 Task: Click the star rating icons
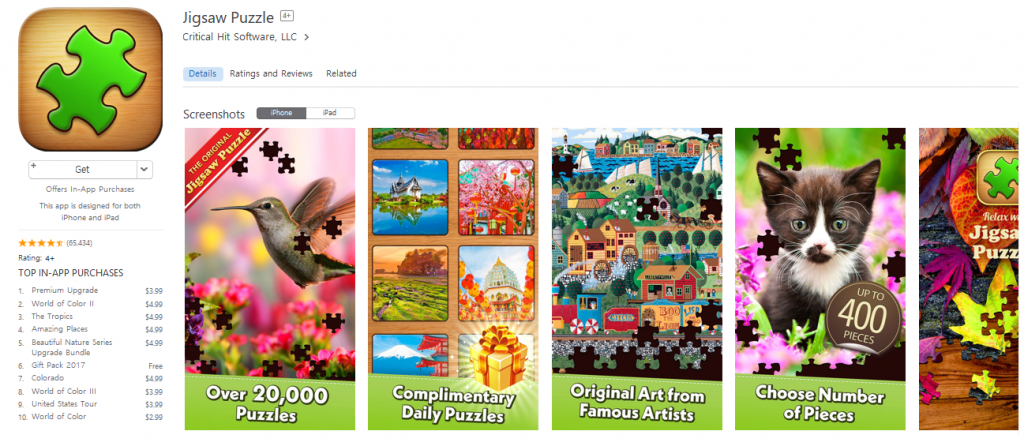pos(40,243)
